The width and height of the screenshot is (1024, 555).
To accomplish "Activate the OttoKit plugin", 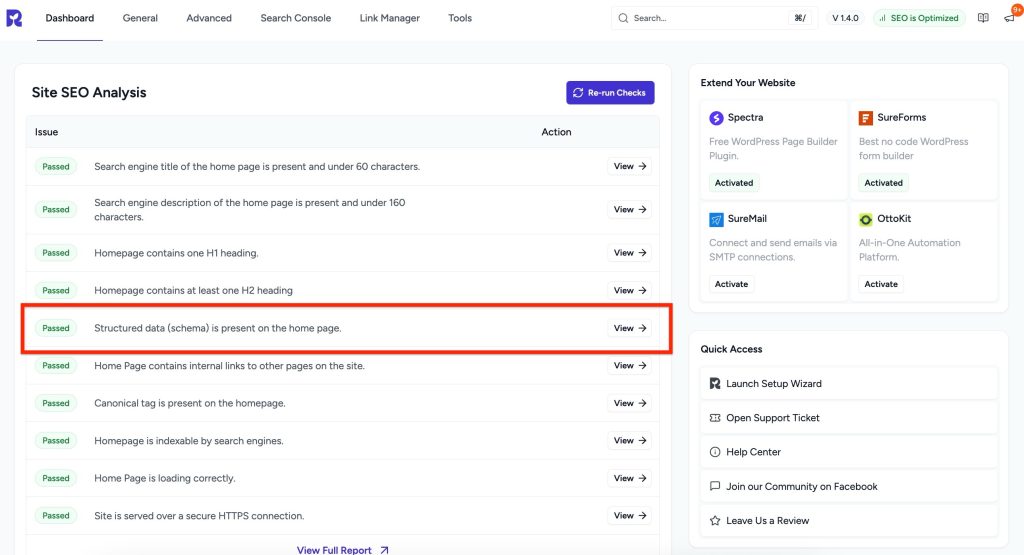I will click(881, 284).
